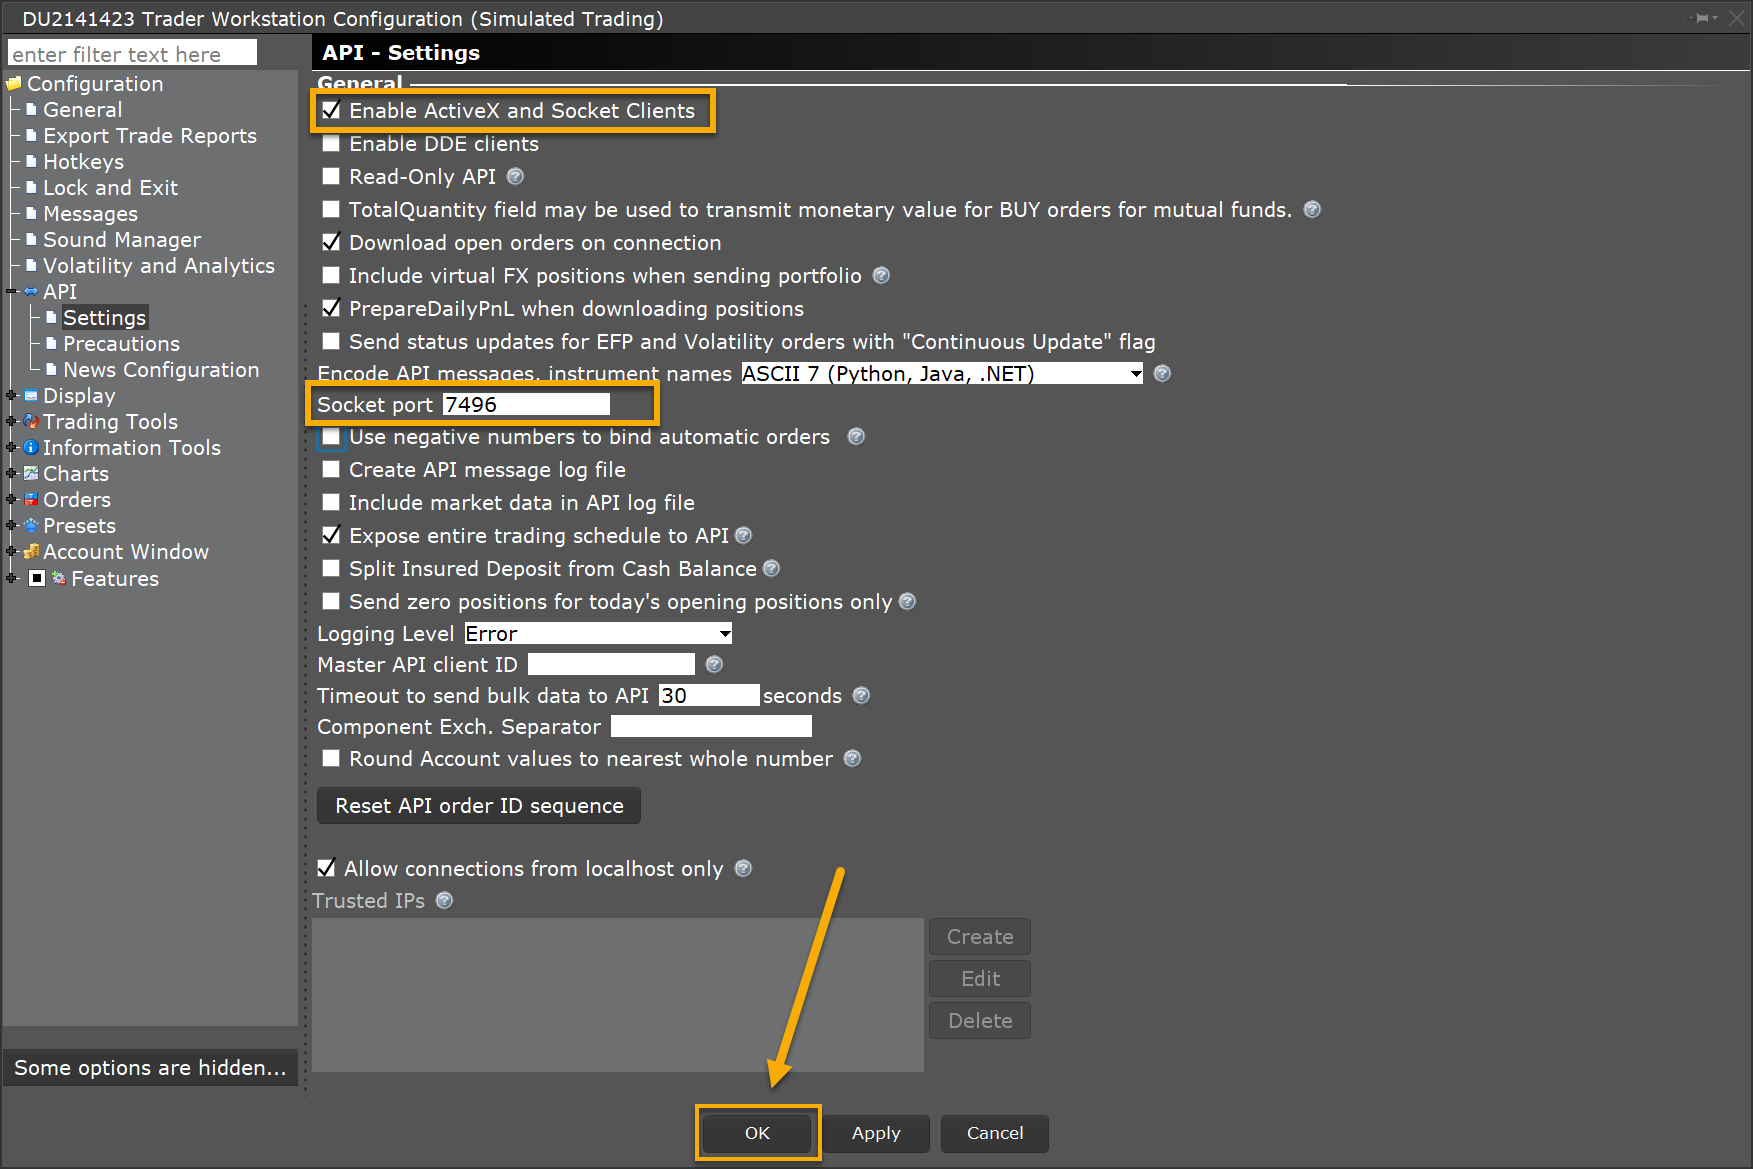Toggle the Read-Only API checkbox
1753x1169 pixels.
coord(331,176)
